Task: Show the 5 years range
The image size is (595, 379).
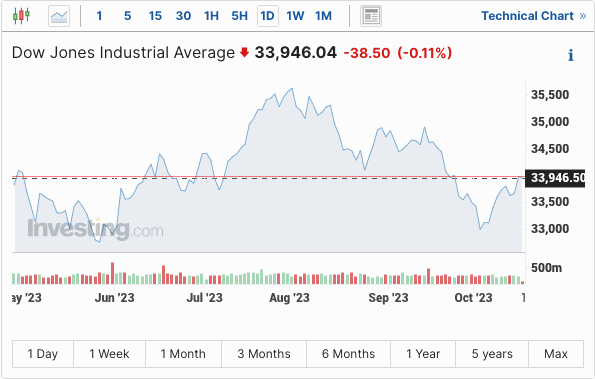Action: 492,354
